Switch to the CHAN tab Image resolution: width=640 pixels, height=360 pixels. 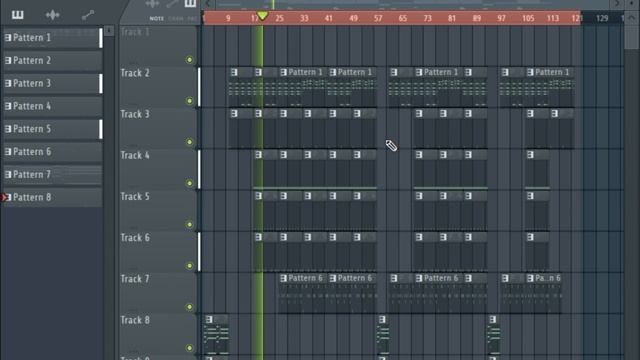tap(176, 19)
